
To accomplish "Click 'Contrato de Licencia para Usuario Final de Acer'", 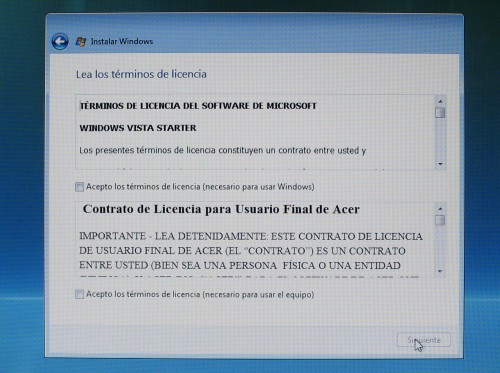I will [x=221, y=209].
